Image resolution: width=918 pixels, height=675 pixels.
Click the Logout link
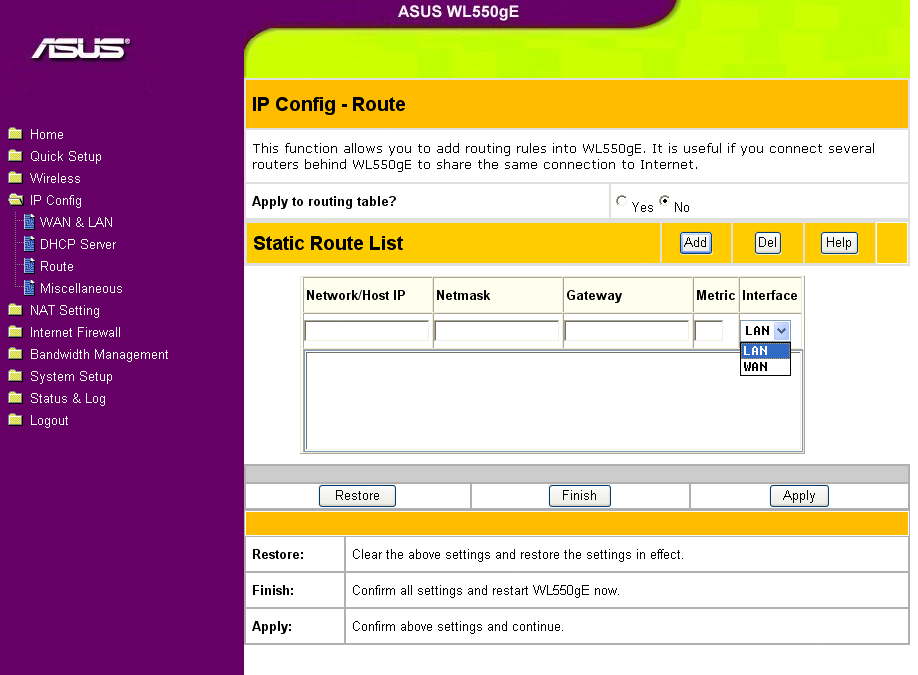[49, 420]
